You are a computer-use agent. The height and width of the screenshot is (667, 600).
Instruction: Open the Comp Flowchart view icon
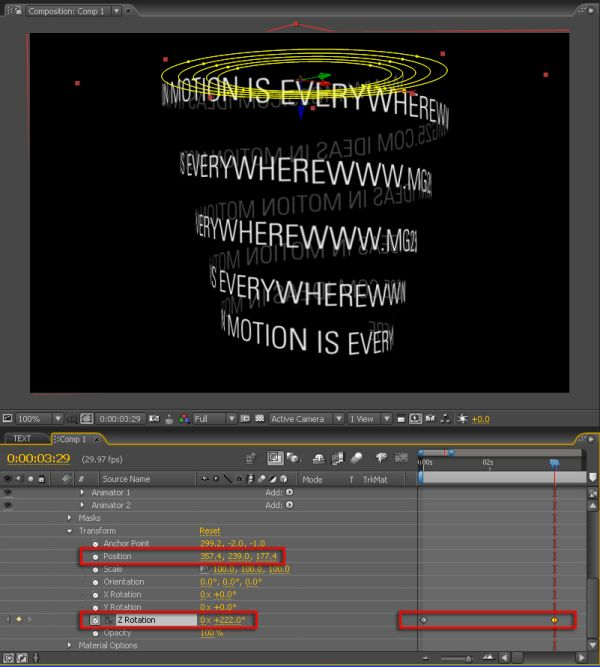(446, 419)
